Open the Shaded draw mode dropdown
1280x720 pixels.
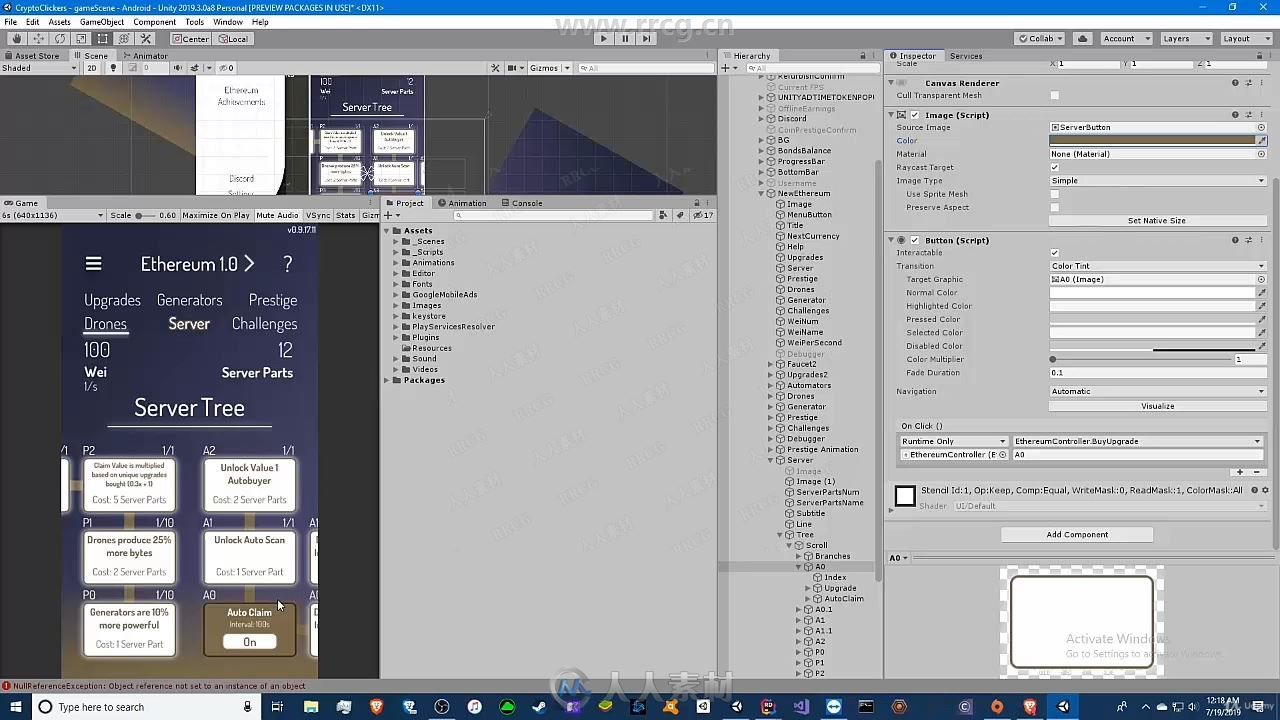(39, 68)
